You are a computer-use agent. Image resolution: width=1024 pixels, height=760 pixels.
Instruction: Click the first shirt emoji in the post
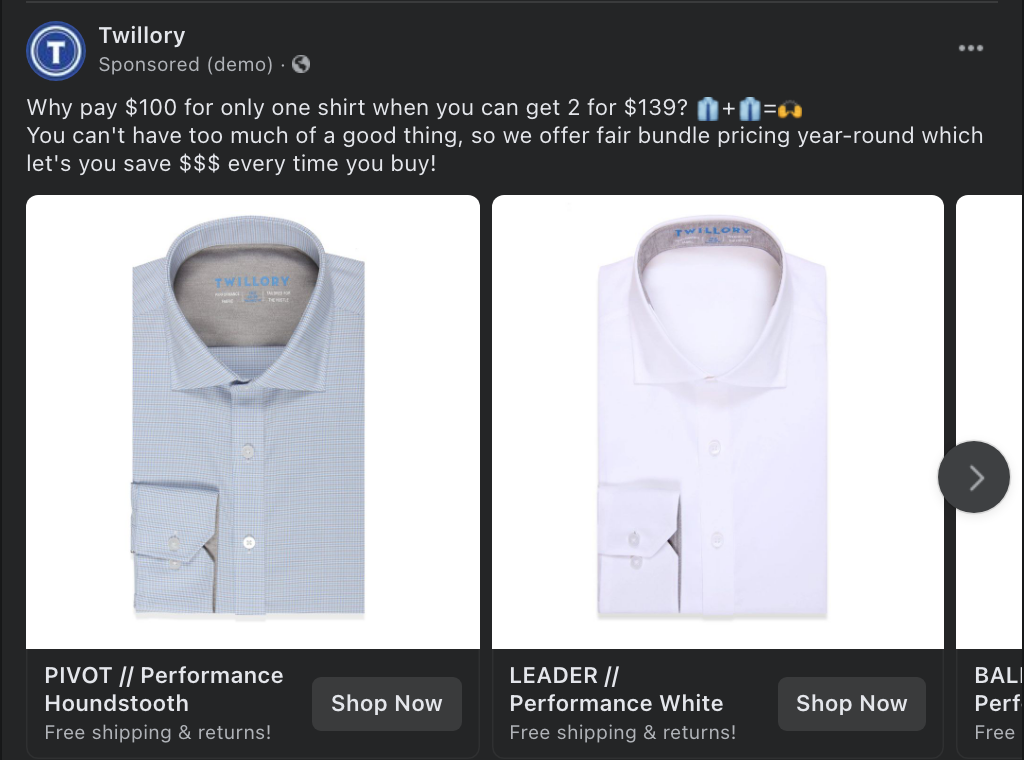pos(708,108)
